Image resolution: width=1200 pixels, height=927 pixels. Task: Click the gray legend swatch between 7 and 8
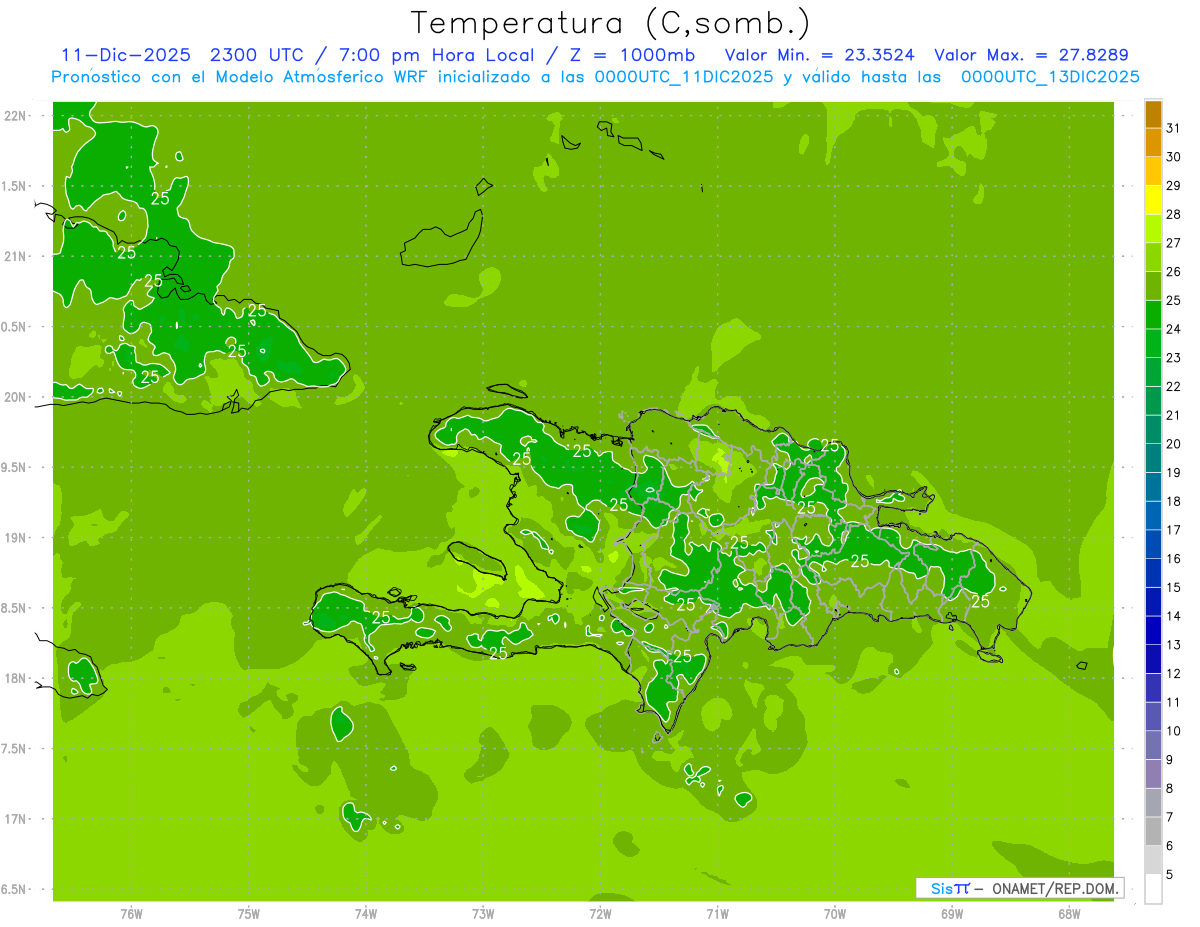coord(1153,802)
